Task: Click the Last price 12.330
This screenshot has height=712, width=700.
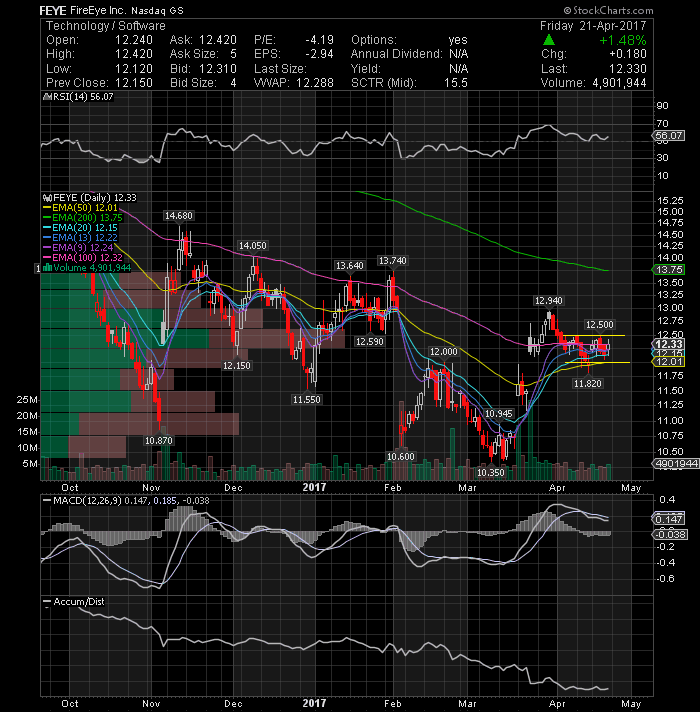Action: pyautogui.click(x=628, y=69)
